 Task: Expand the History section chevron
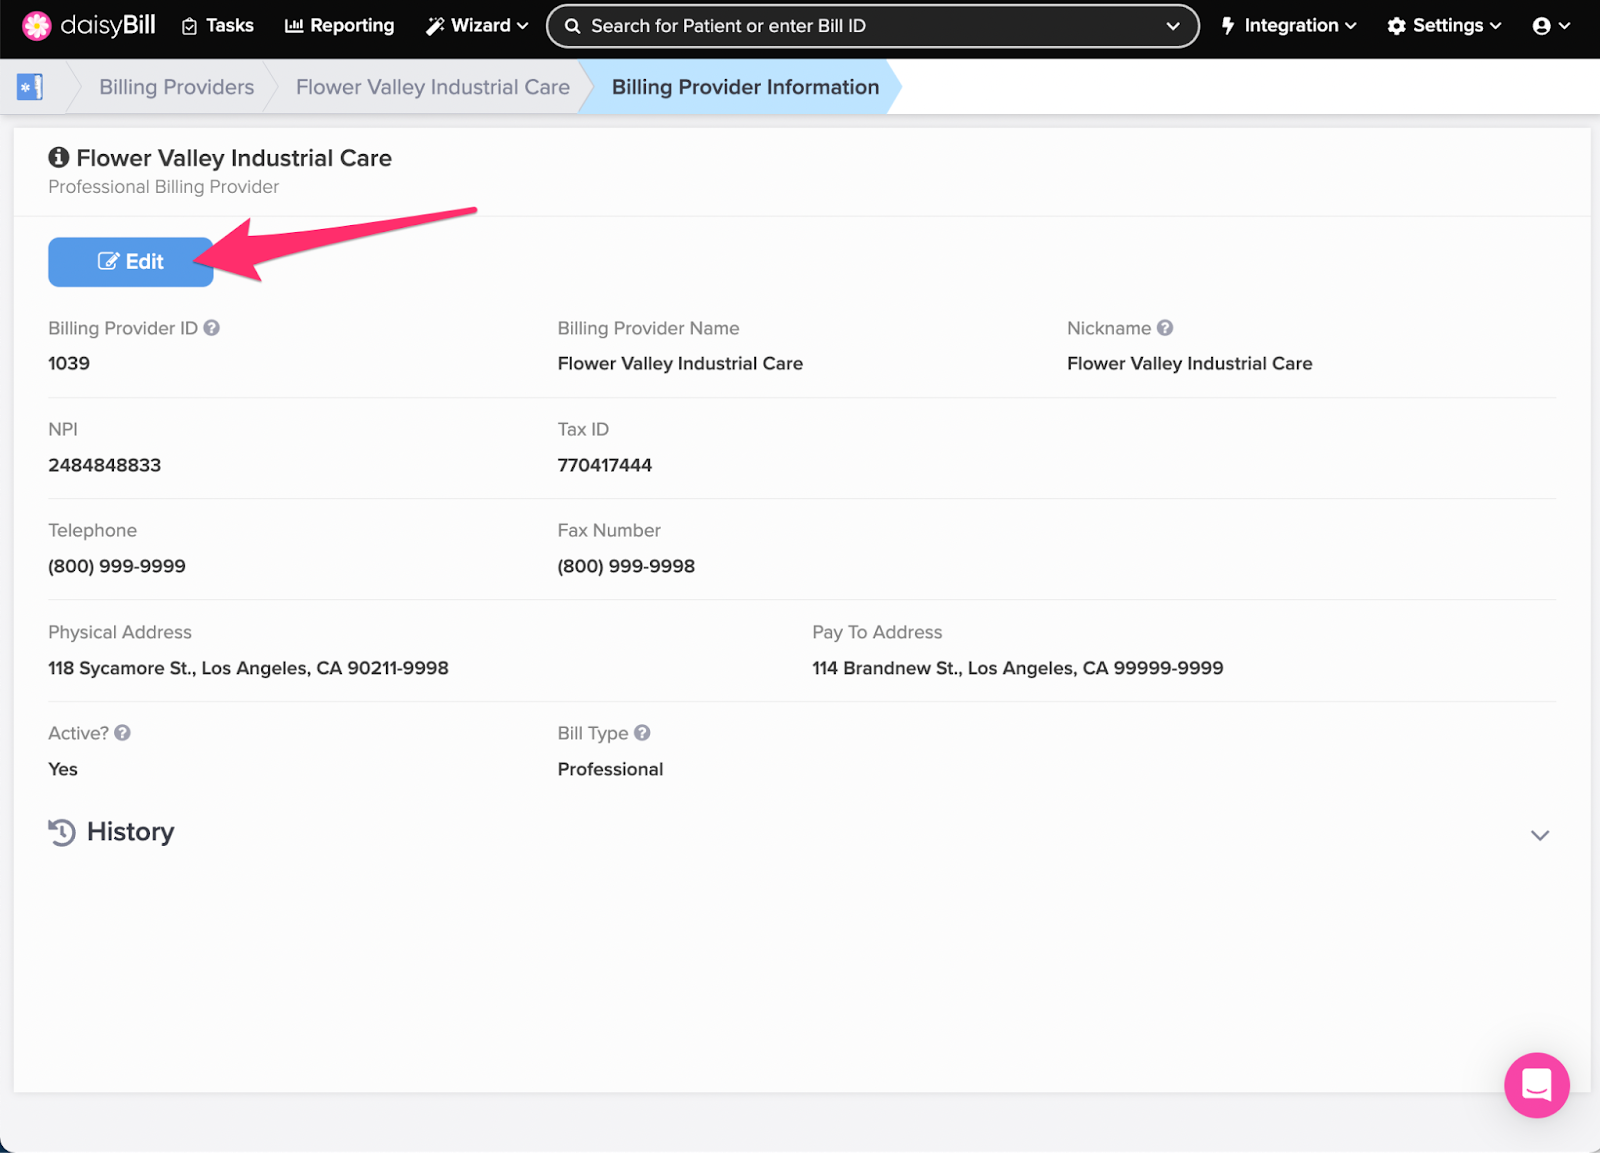click(1540, 834)
